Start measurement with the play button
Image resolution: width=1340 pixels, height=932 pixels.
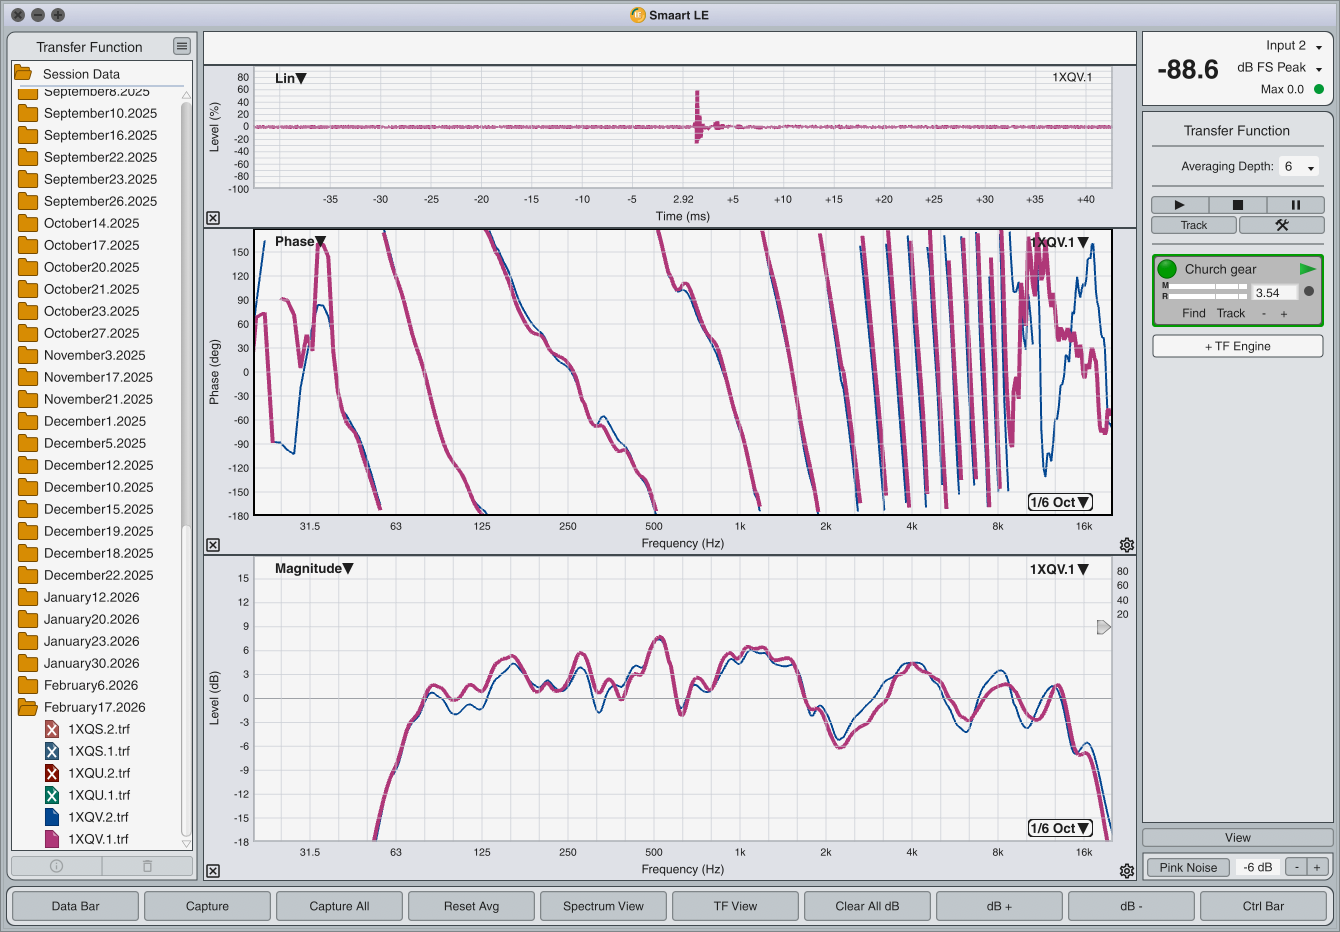click(1179, 205)
